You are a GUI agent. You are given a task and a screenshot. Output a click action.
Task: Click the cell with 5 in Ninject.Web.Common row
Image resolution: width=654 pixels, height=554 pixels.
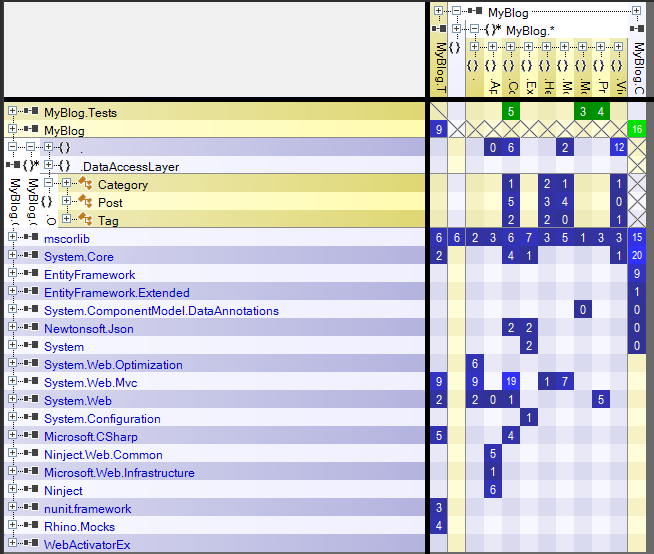tap(493, 453)
